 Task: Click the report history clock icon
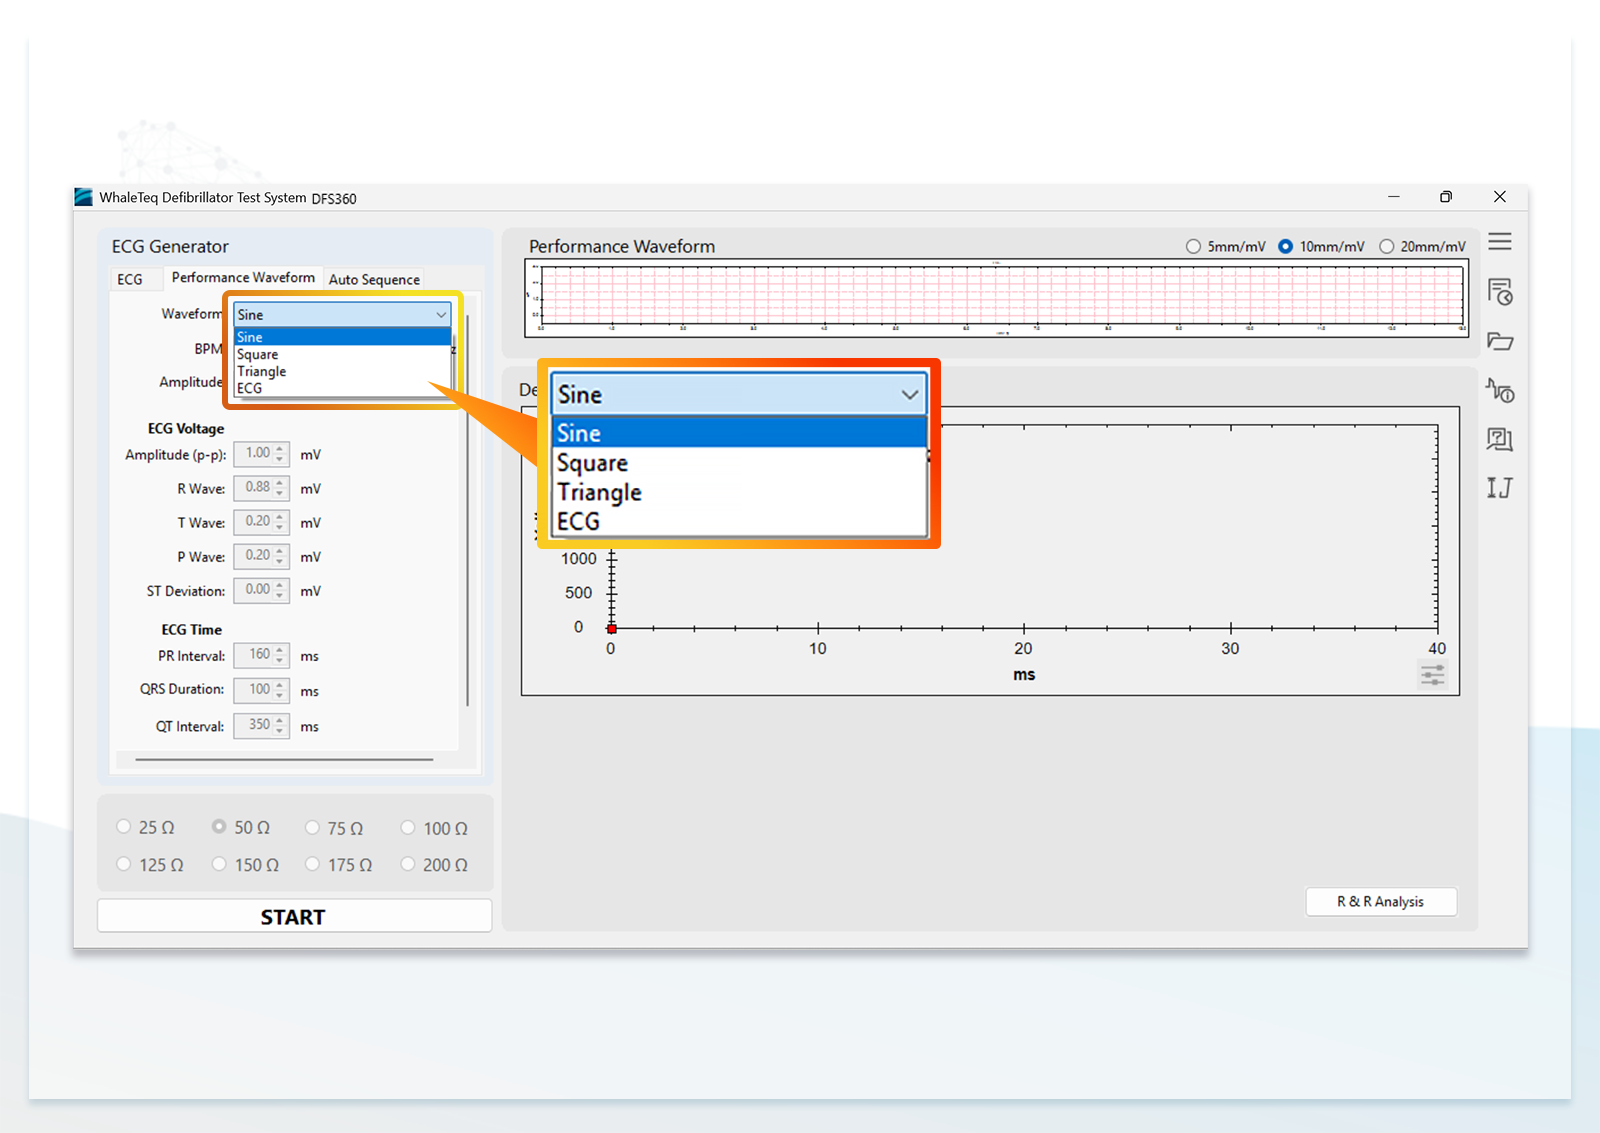(1500, 292)
